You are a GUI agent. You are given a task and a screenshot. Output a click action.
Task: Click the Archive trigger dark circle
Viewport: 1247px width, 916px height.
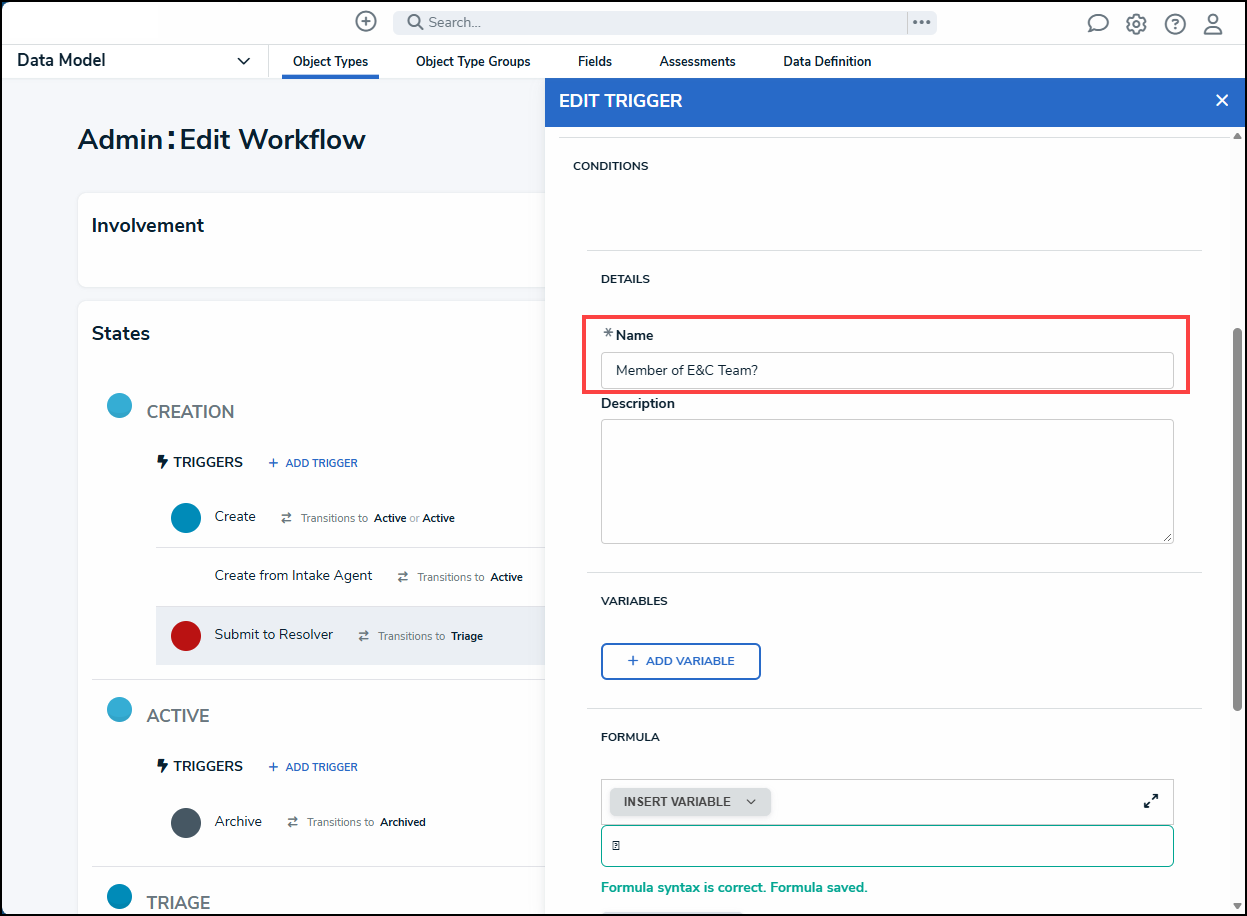point(186,823)
